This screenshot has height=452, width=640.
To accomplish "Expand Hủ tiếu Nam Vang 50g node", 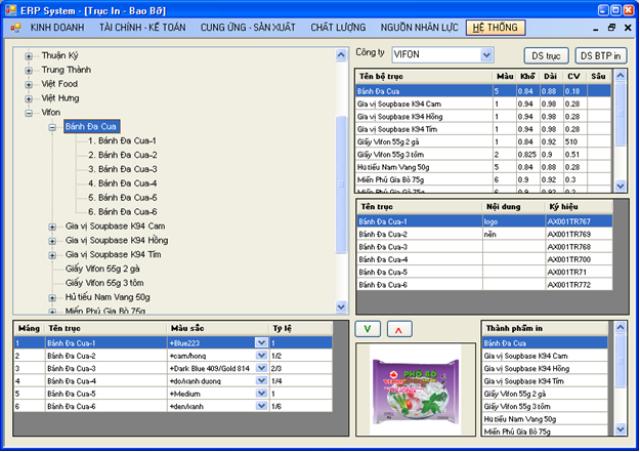I will (52, 298).
